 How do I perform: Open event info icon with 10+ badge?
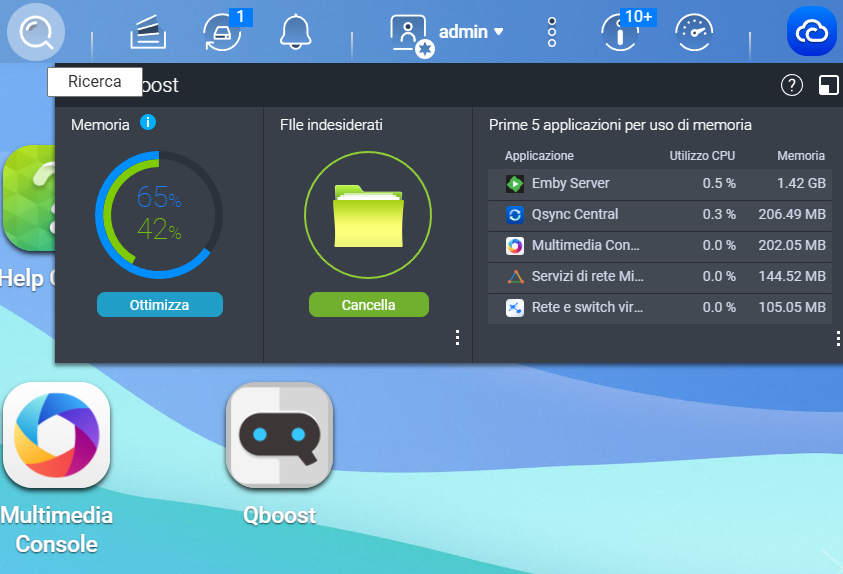tap(620, 33)
